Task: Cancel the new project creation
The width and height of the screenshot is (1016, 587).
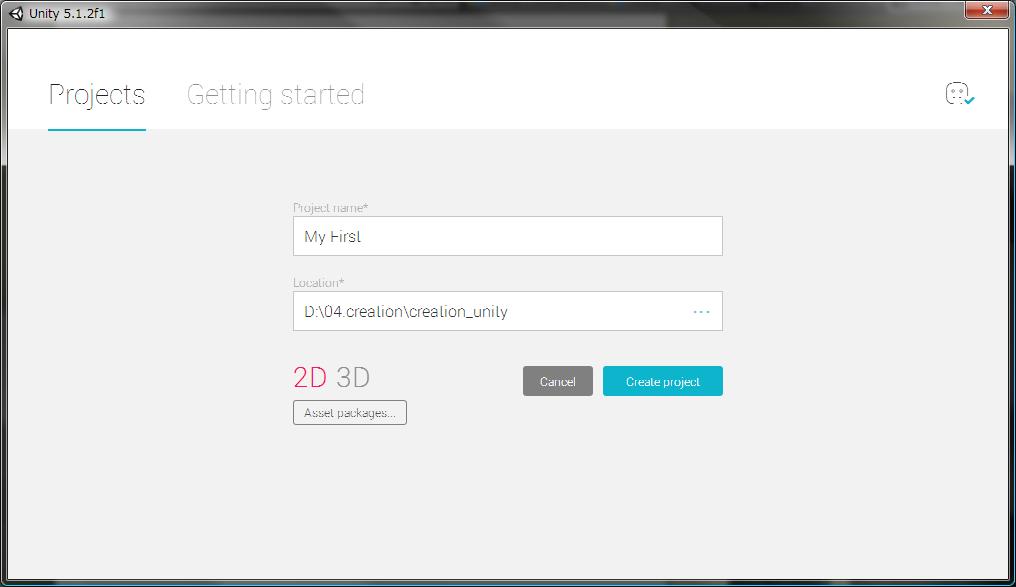Action: pos(558,381)
